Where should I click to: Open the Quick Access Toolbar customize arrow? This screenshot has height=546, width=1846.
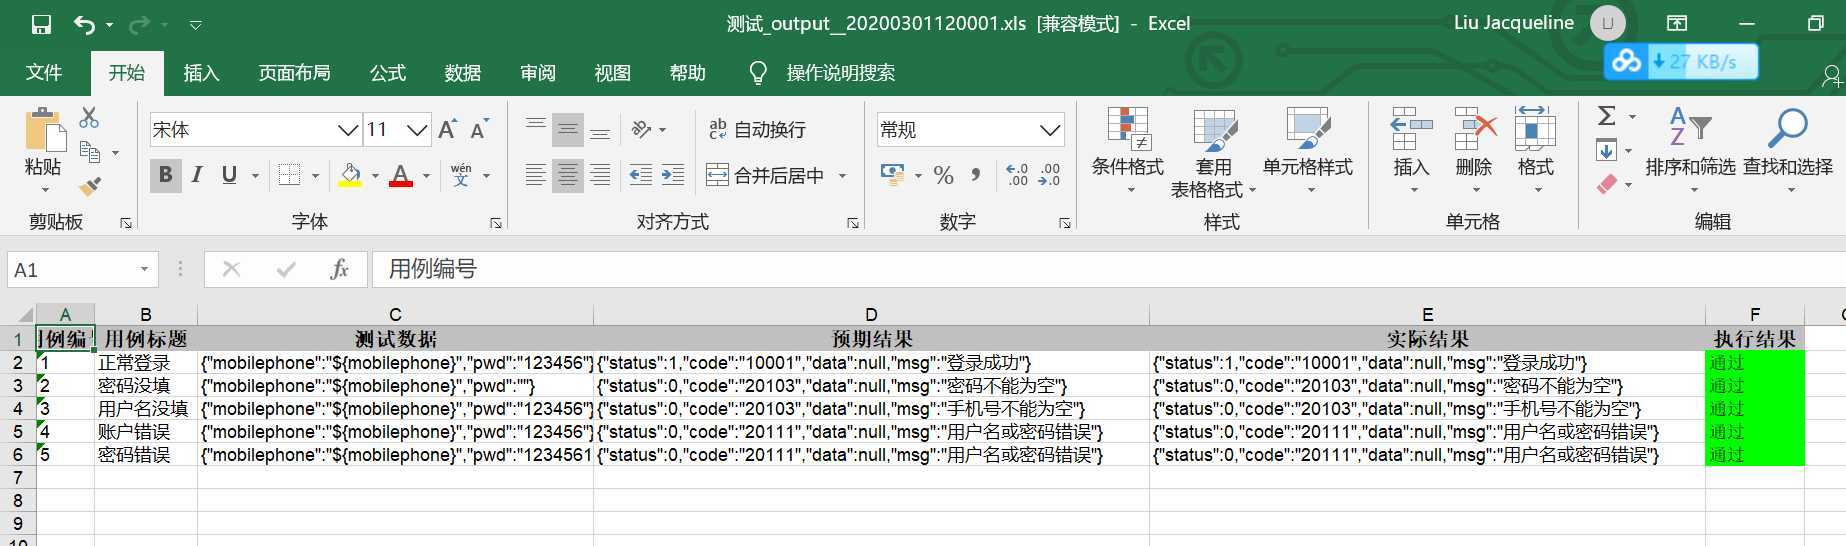(x=196, y=25)
